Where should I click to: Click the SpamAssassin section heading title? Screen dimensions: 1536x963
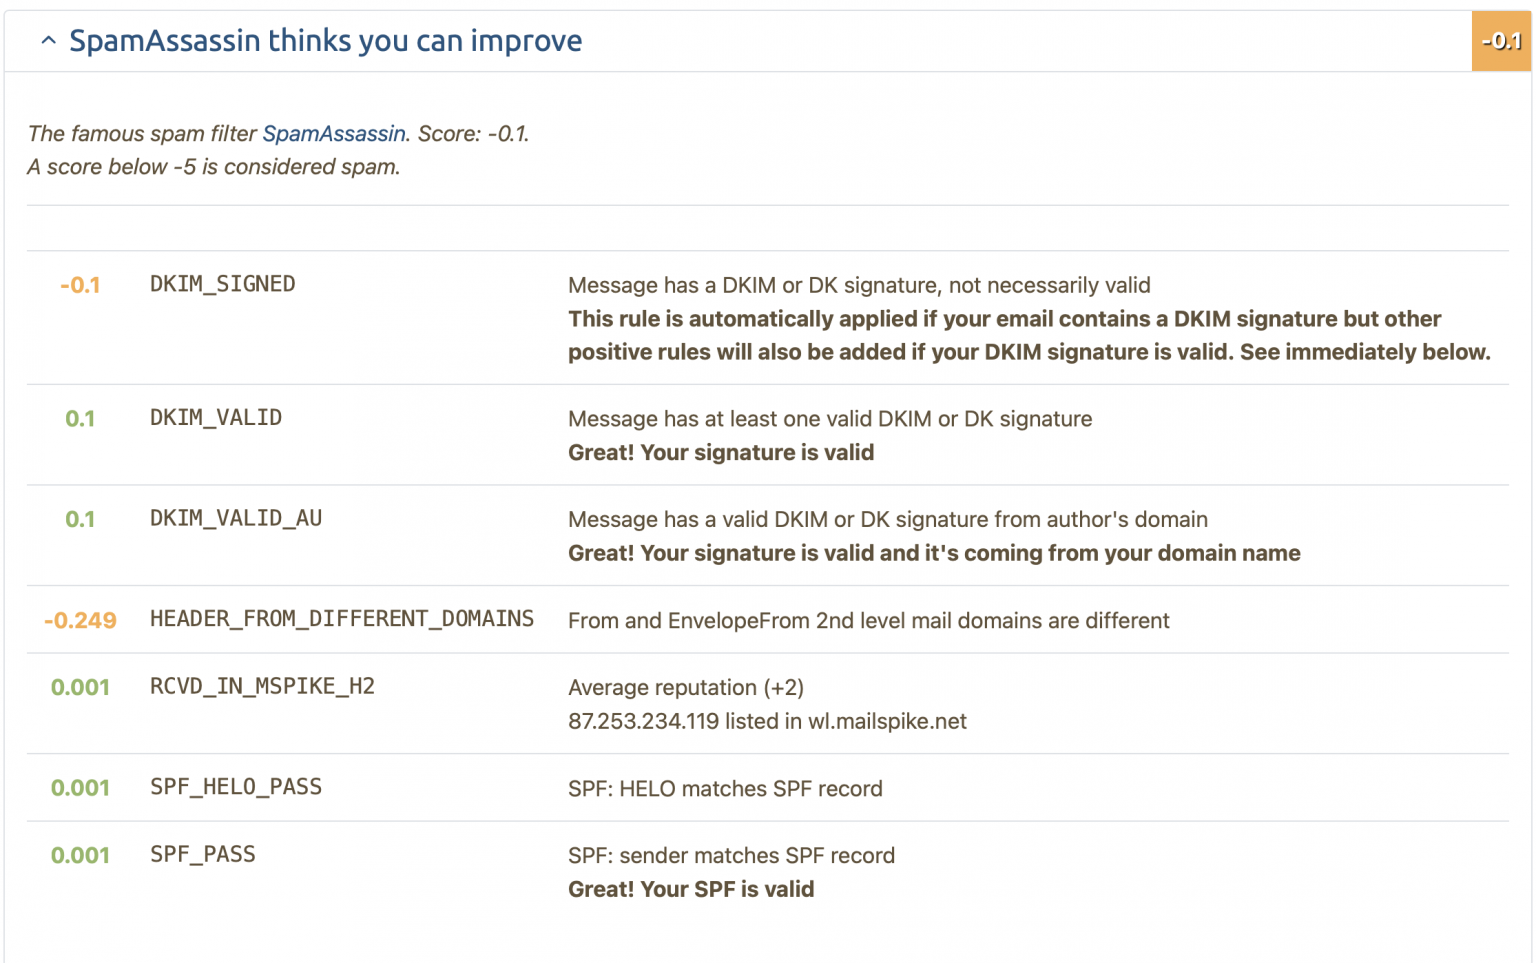(x=325, y=40)
